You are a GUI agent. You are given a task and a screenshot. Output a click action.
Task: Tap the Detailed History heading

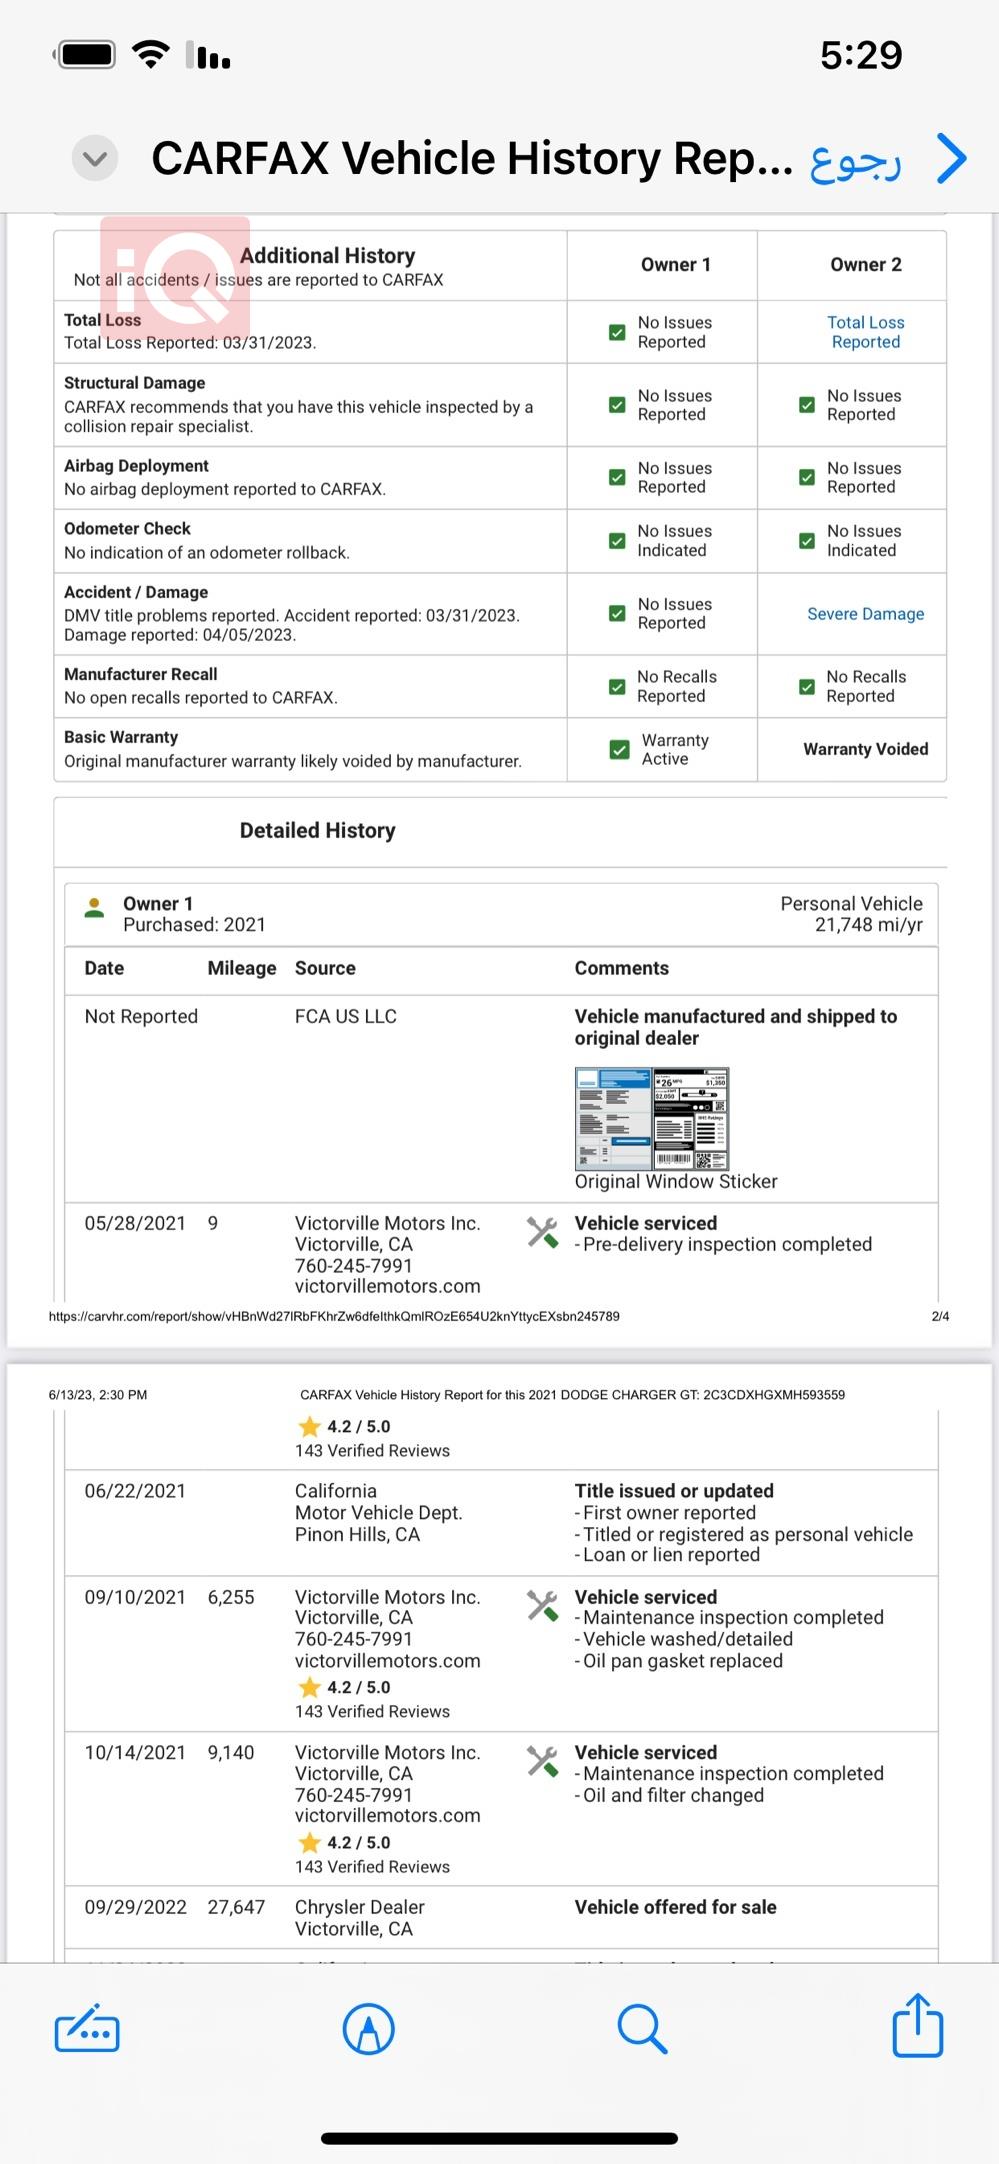click(317, 830)
